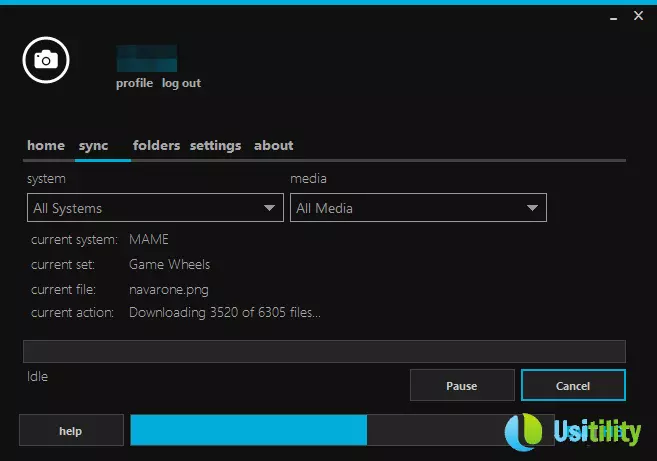The image size is (657, 461).
Task: Pause the current download
Action: click(x=462, y=386)
